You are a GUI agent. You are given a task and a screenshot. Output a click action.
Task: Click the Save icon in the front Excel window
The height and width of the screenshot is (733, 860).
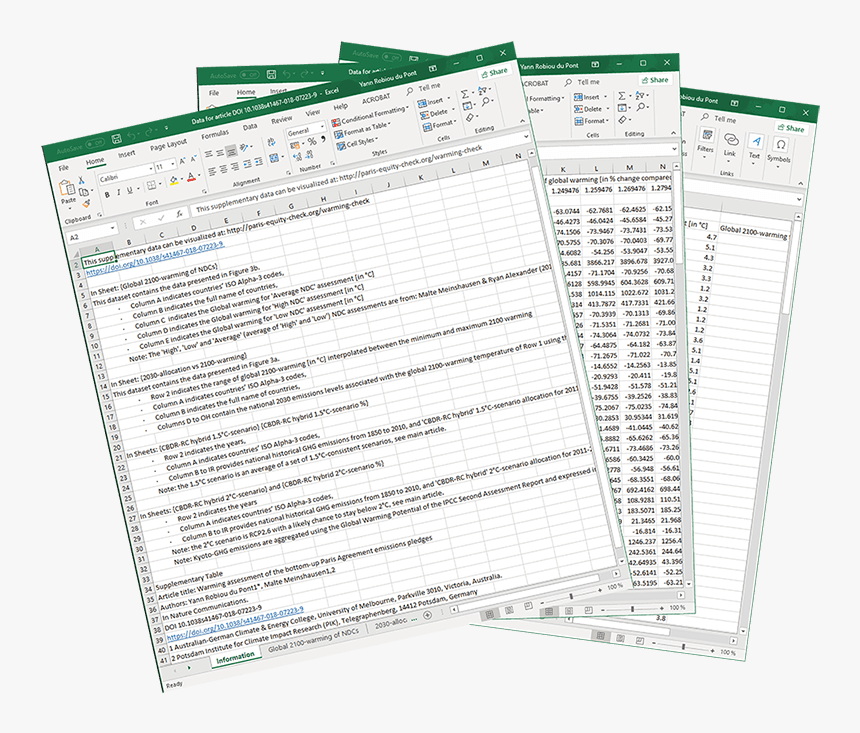click(116, 139)
